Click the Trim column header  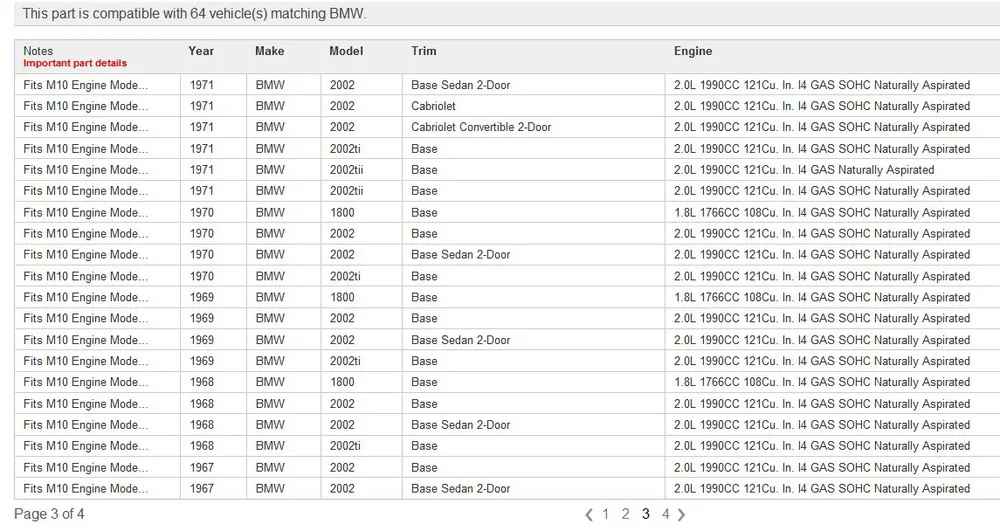pos(424,51)
